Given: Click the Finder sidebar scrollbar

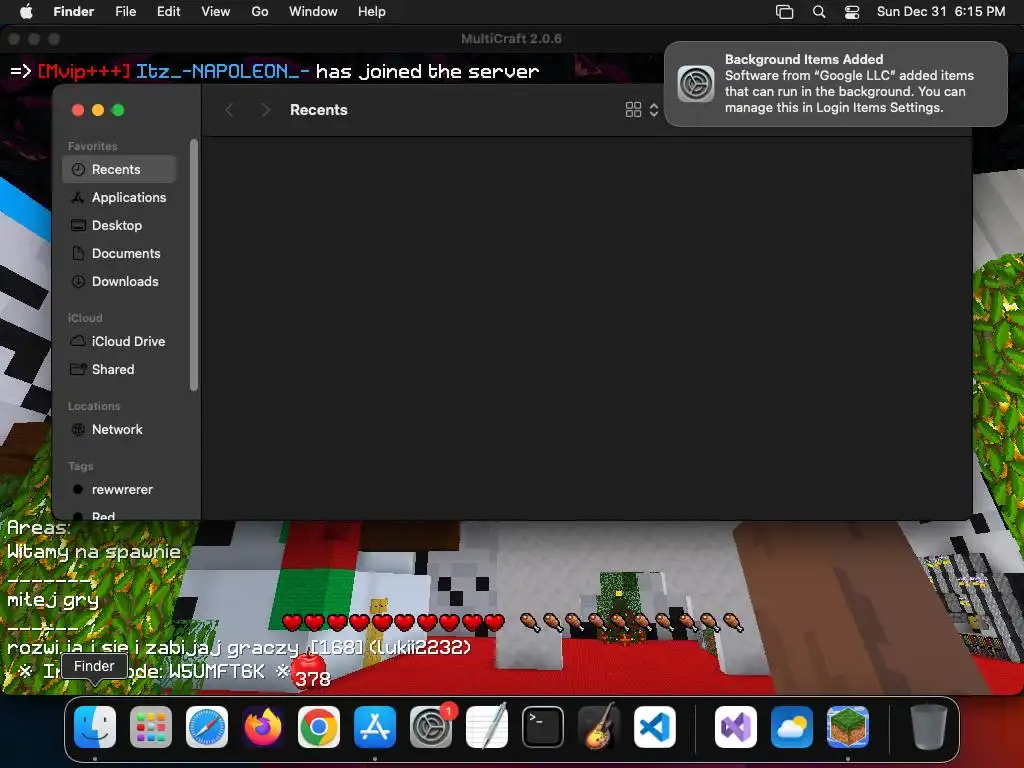Looking at the screenshot, I should click(x=193, y=264).
